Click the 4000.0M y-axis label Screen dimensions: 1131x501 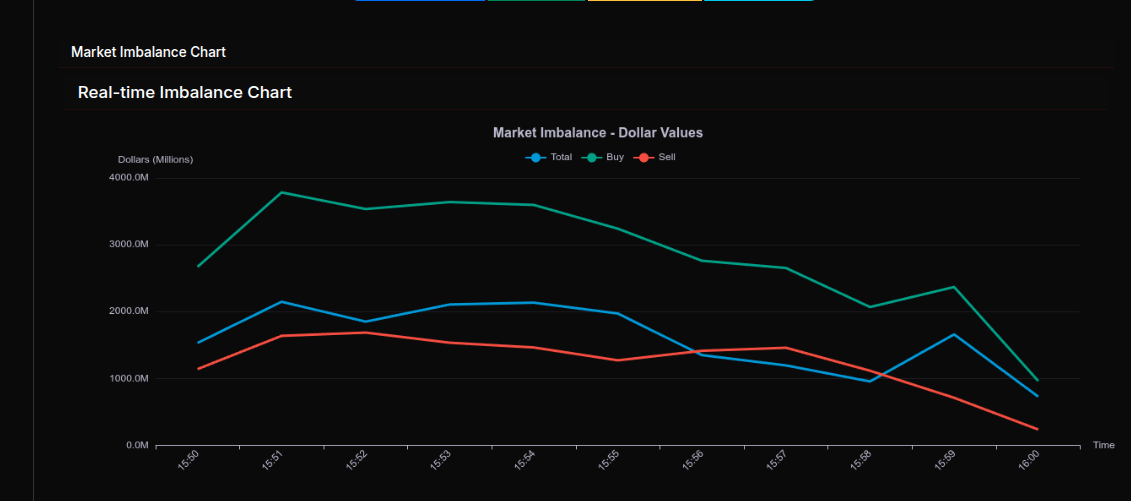pyautogui.click(x=128, y=178)
